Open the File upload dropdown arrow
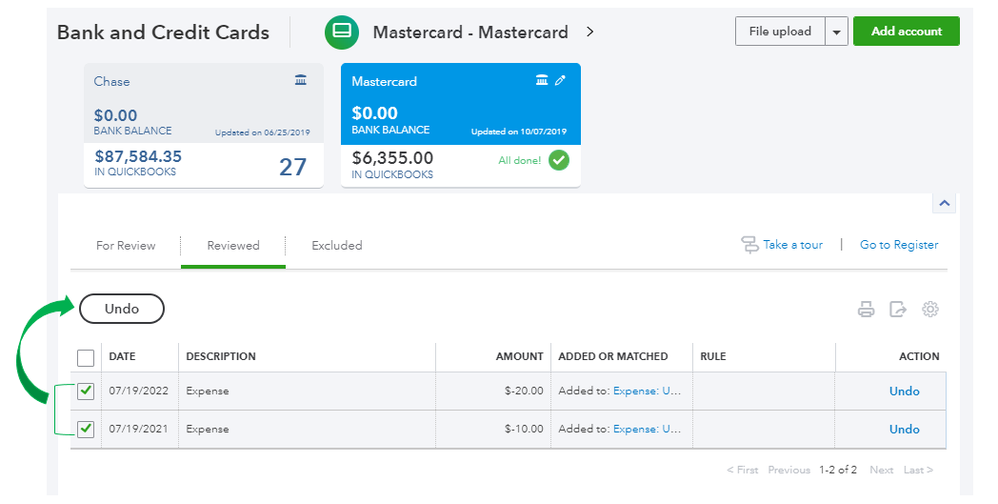The width and height of the screenshot is (998, 504). [x=836, y=32]
